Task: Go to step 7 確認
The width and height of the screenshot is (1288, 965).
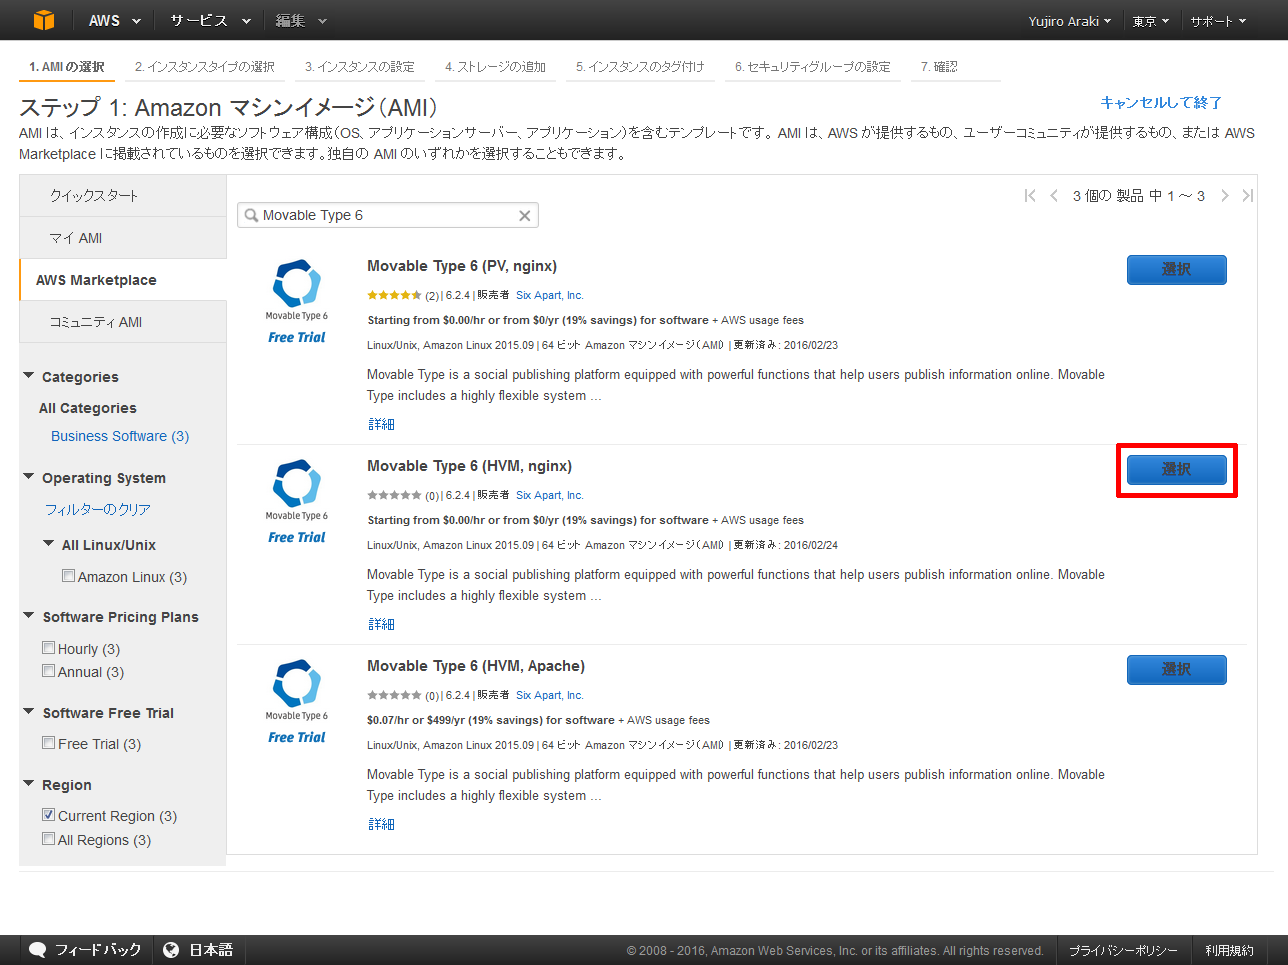Action: point(939,67)
